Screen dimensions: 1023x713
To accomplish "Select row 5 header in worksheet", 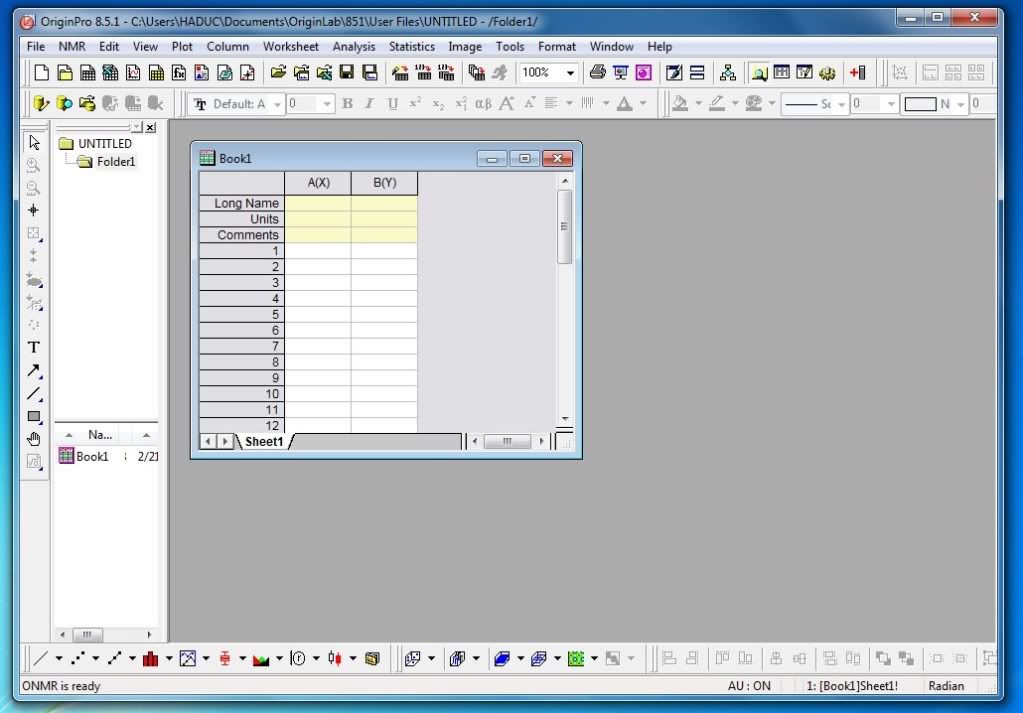I will pyautogui.click(x=241, y=314).
